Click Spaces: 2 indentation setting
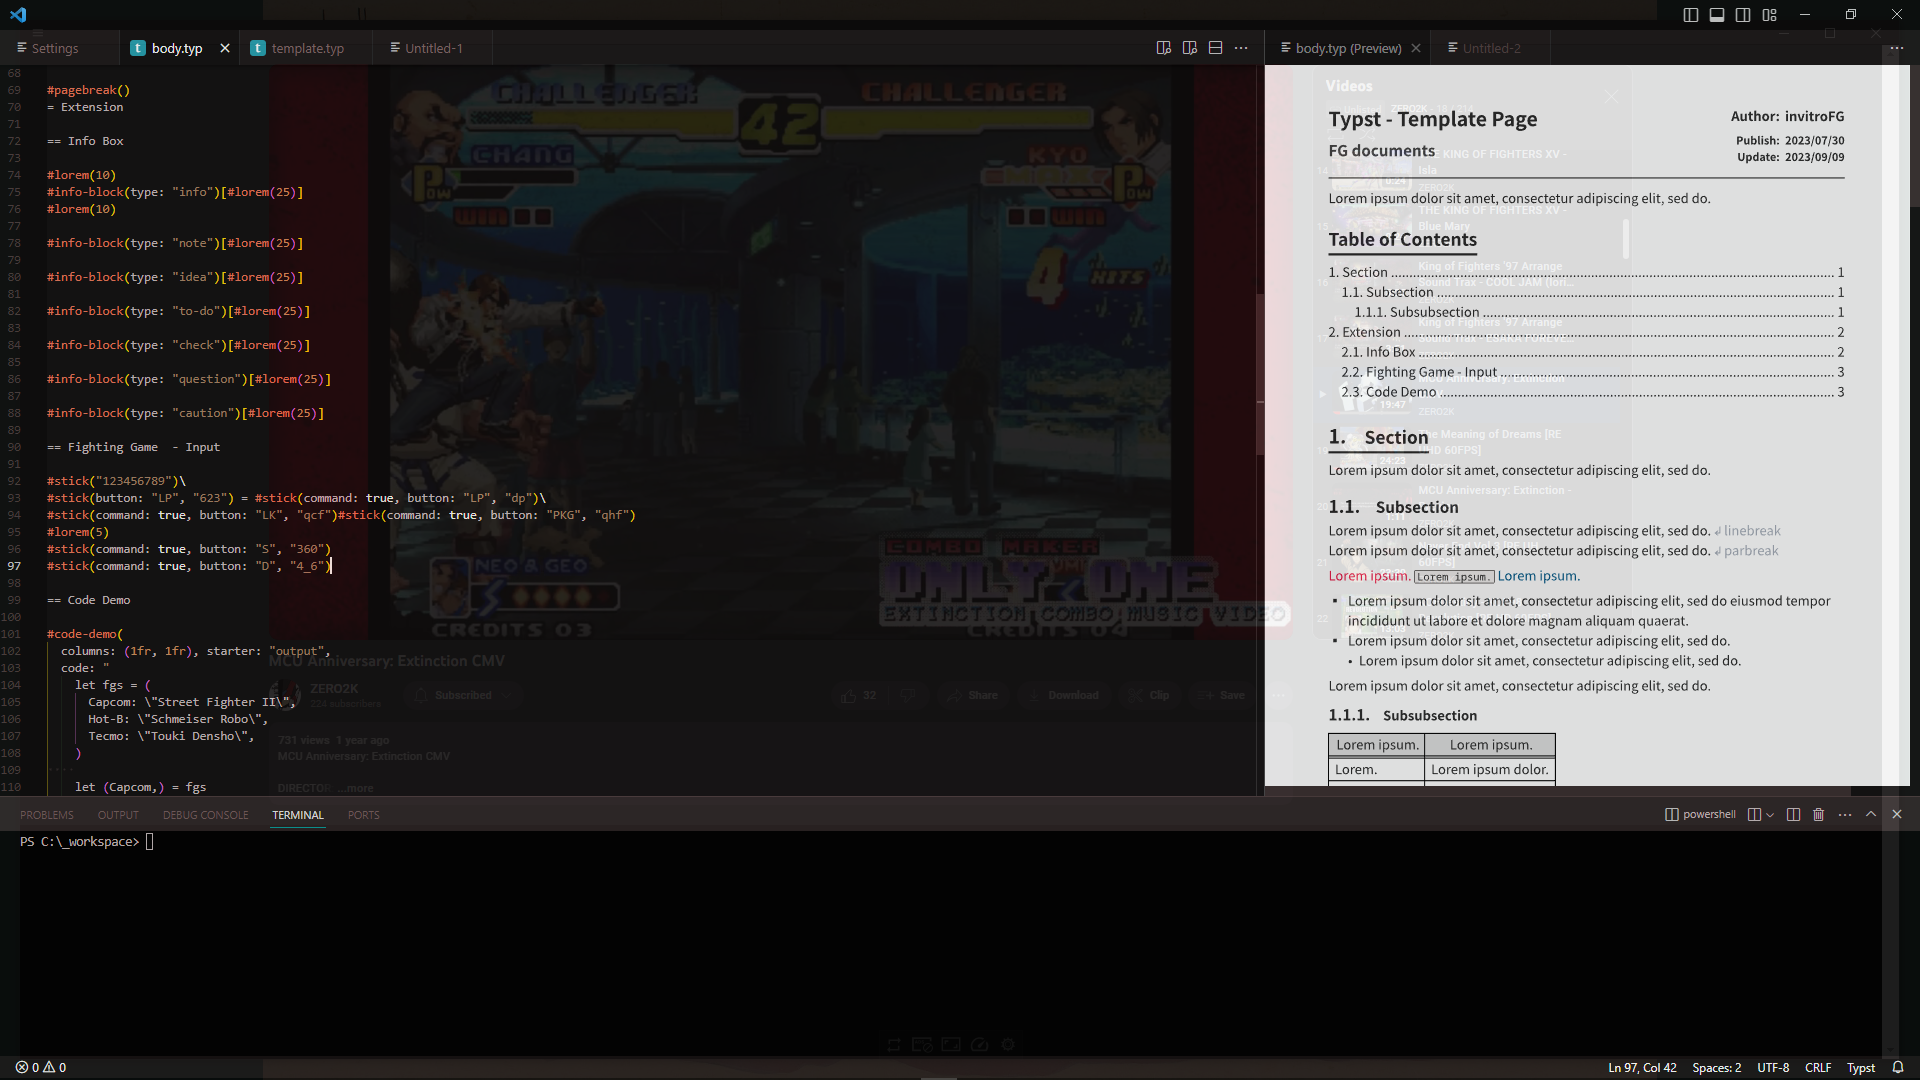The image size is (1920, 1080). click(x=1716, y=1067)
